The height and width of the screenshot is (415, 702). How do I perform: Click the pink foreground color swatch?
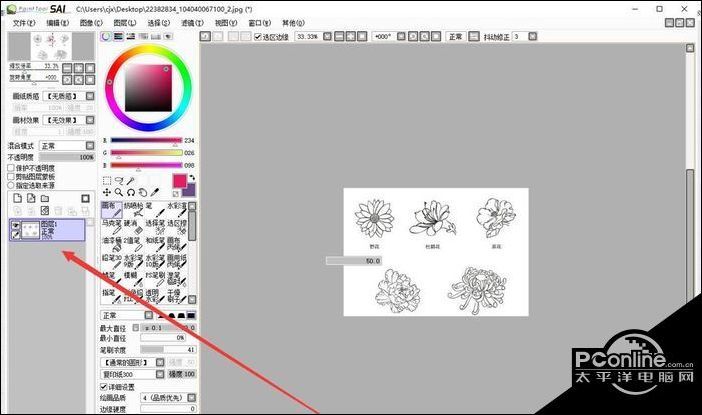point(180,181)
